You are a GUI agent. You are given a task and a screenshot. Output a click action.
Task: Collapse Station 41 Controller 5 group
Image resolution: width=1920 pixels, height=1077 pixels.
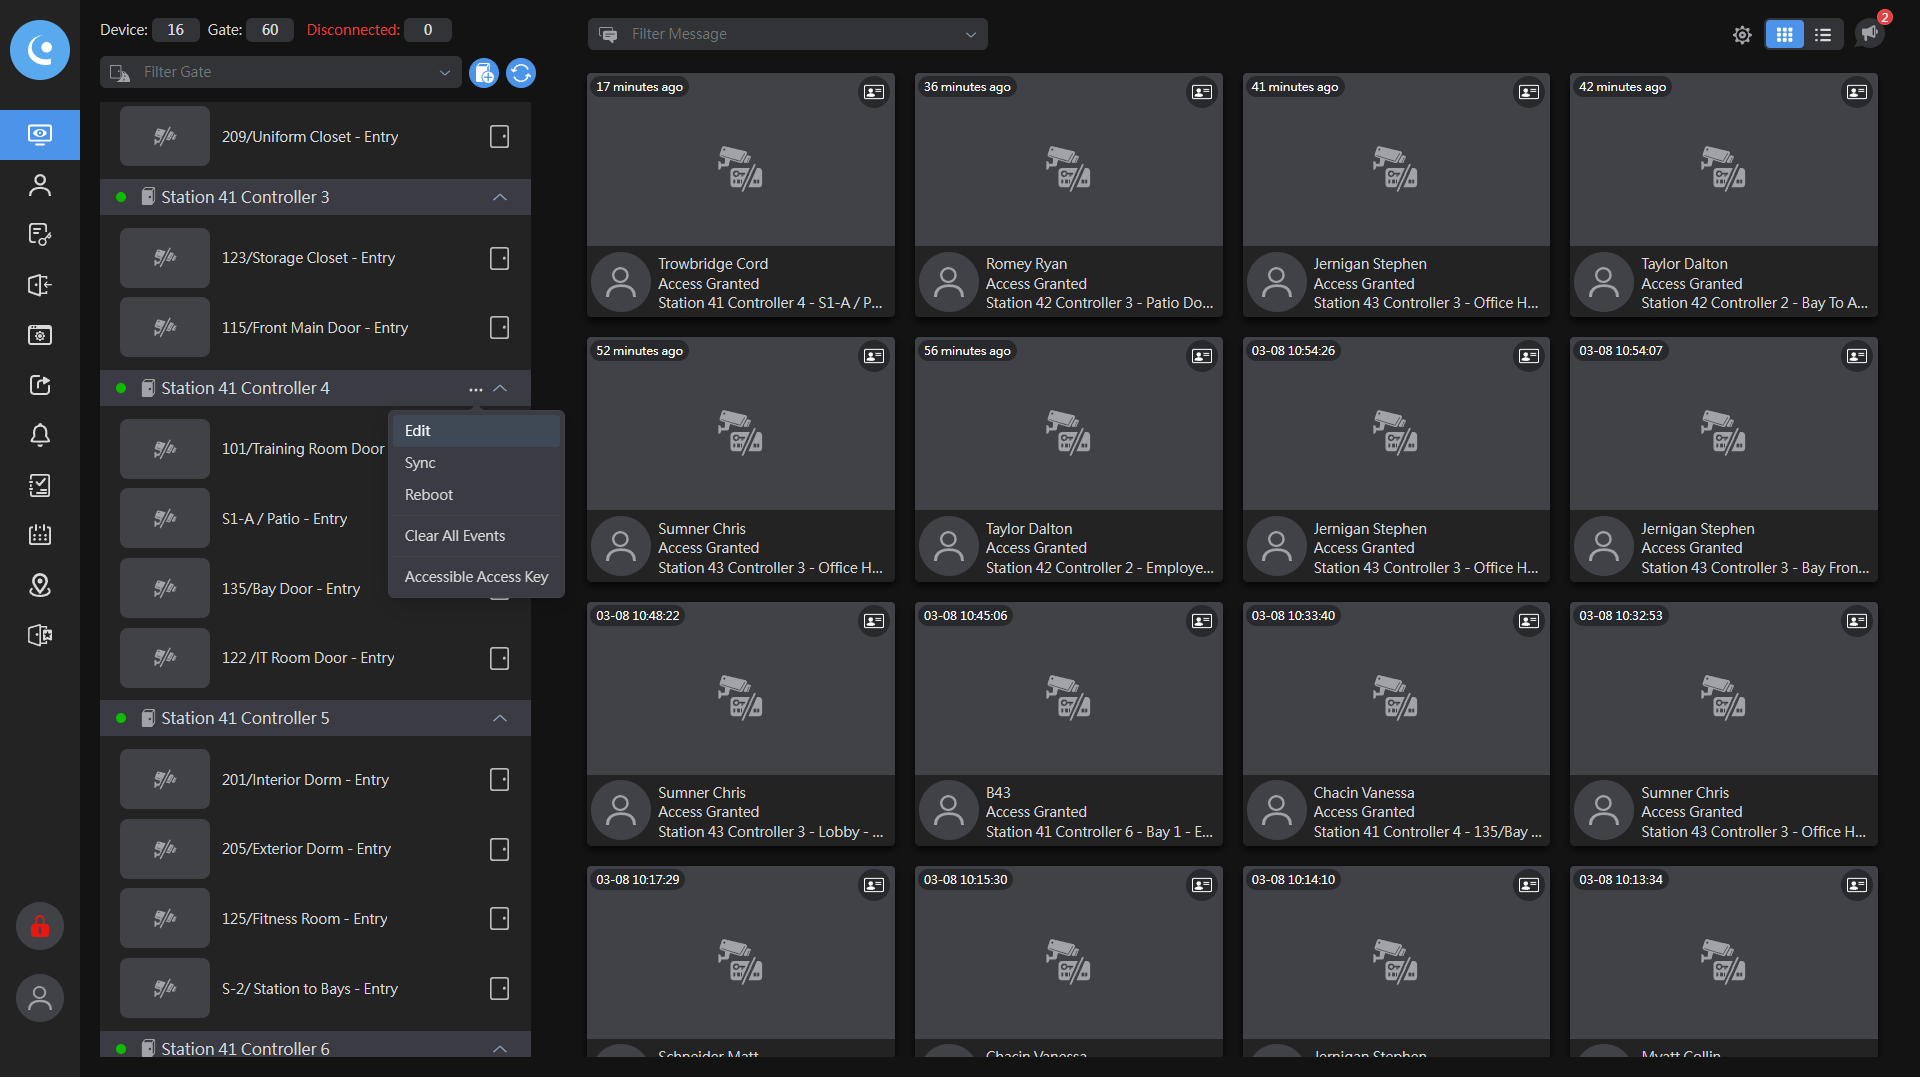tap(500, 719)
